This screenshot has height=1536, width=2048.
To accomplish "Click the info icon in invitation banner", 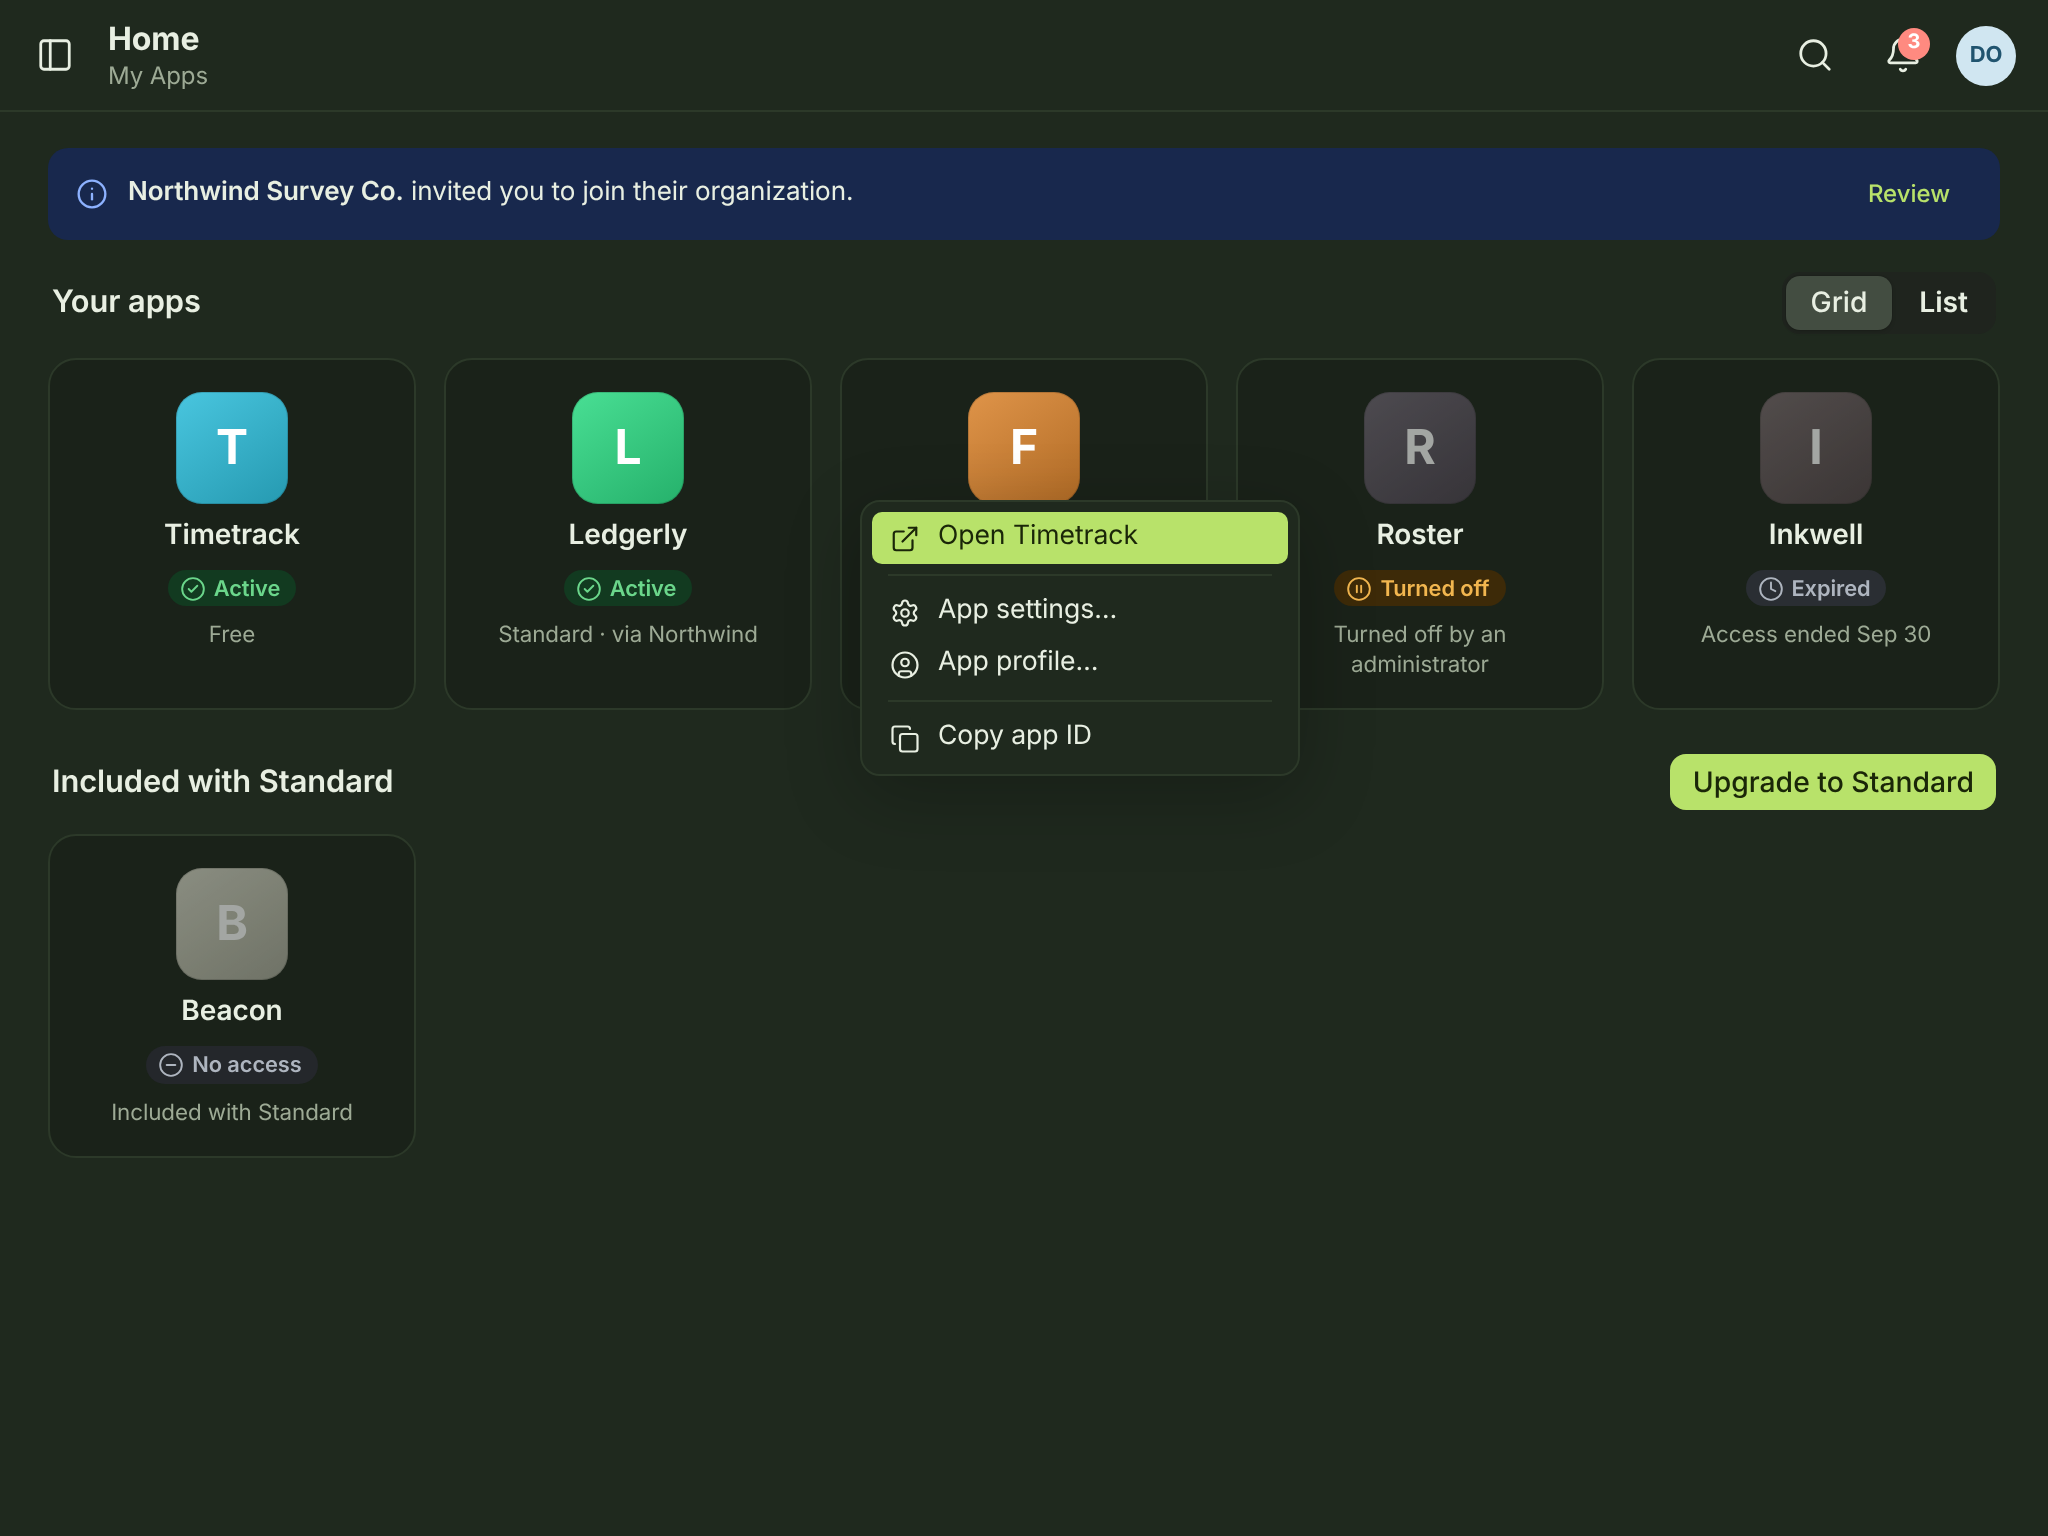I will pos(92,193).
